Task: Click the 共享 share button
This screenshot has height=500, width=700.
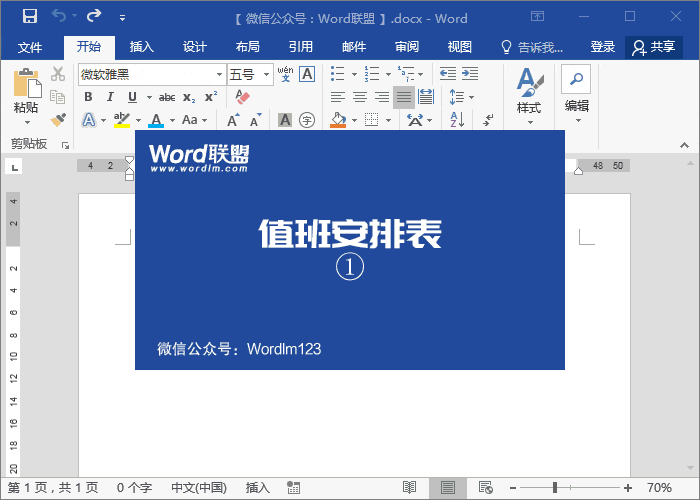Action: (654, 47)
